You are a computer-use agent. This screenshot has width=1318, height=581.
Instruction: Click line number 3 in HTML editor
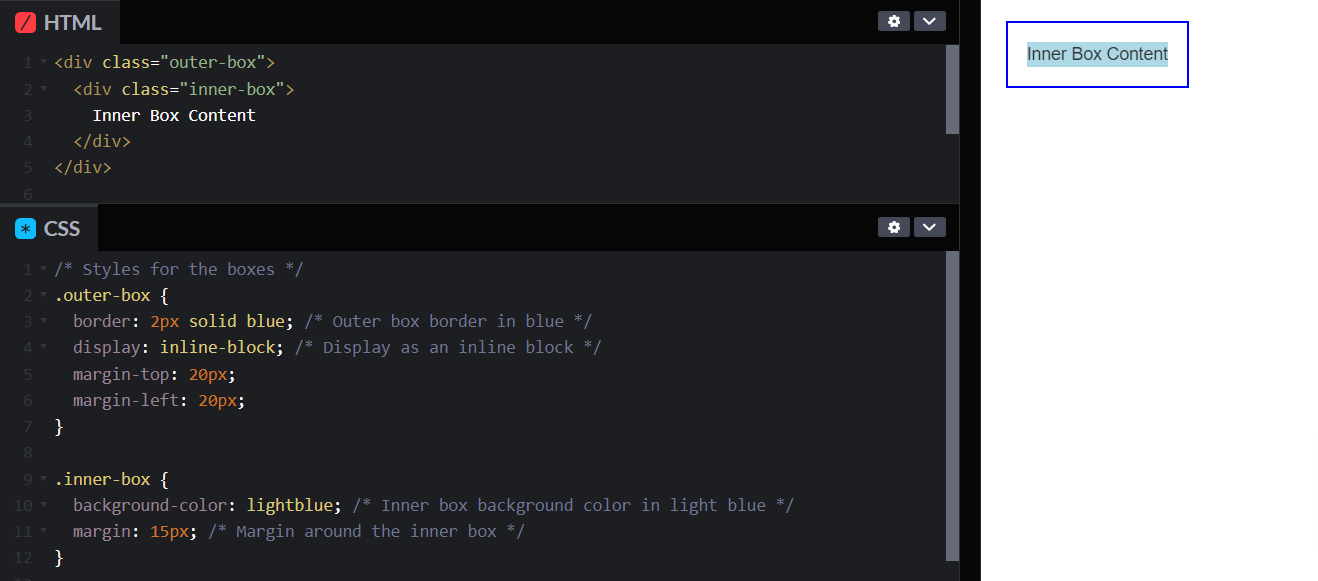27,115
